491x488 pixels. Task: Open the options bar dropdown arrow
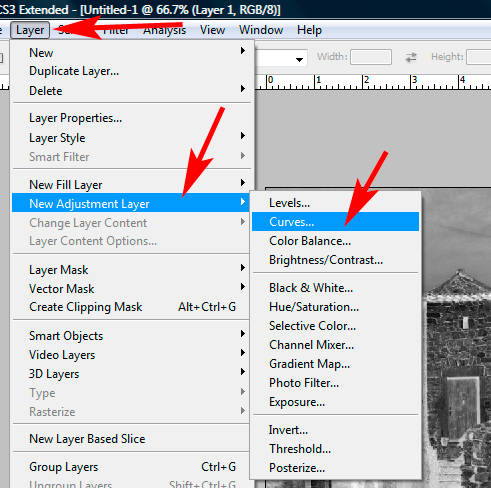coord(299,60)
